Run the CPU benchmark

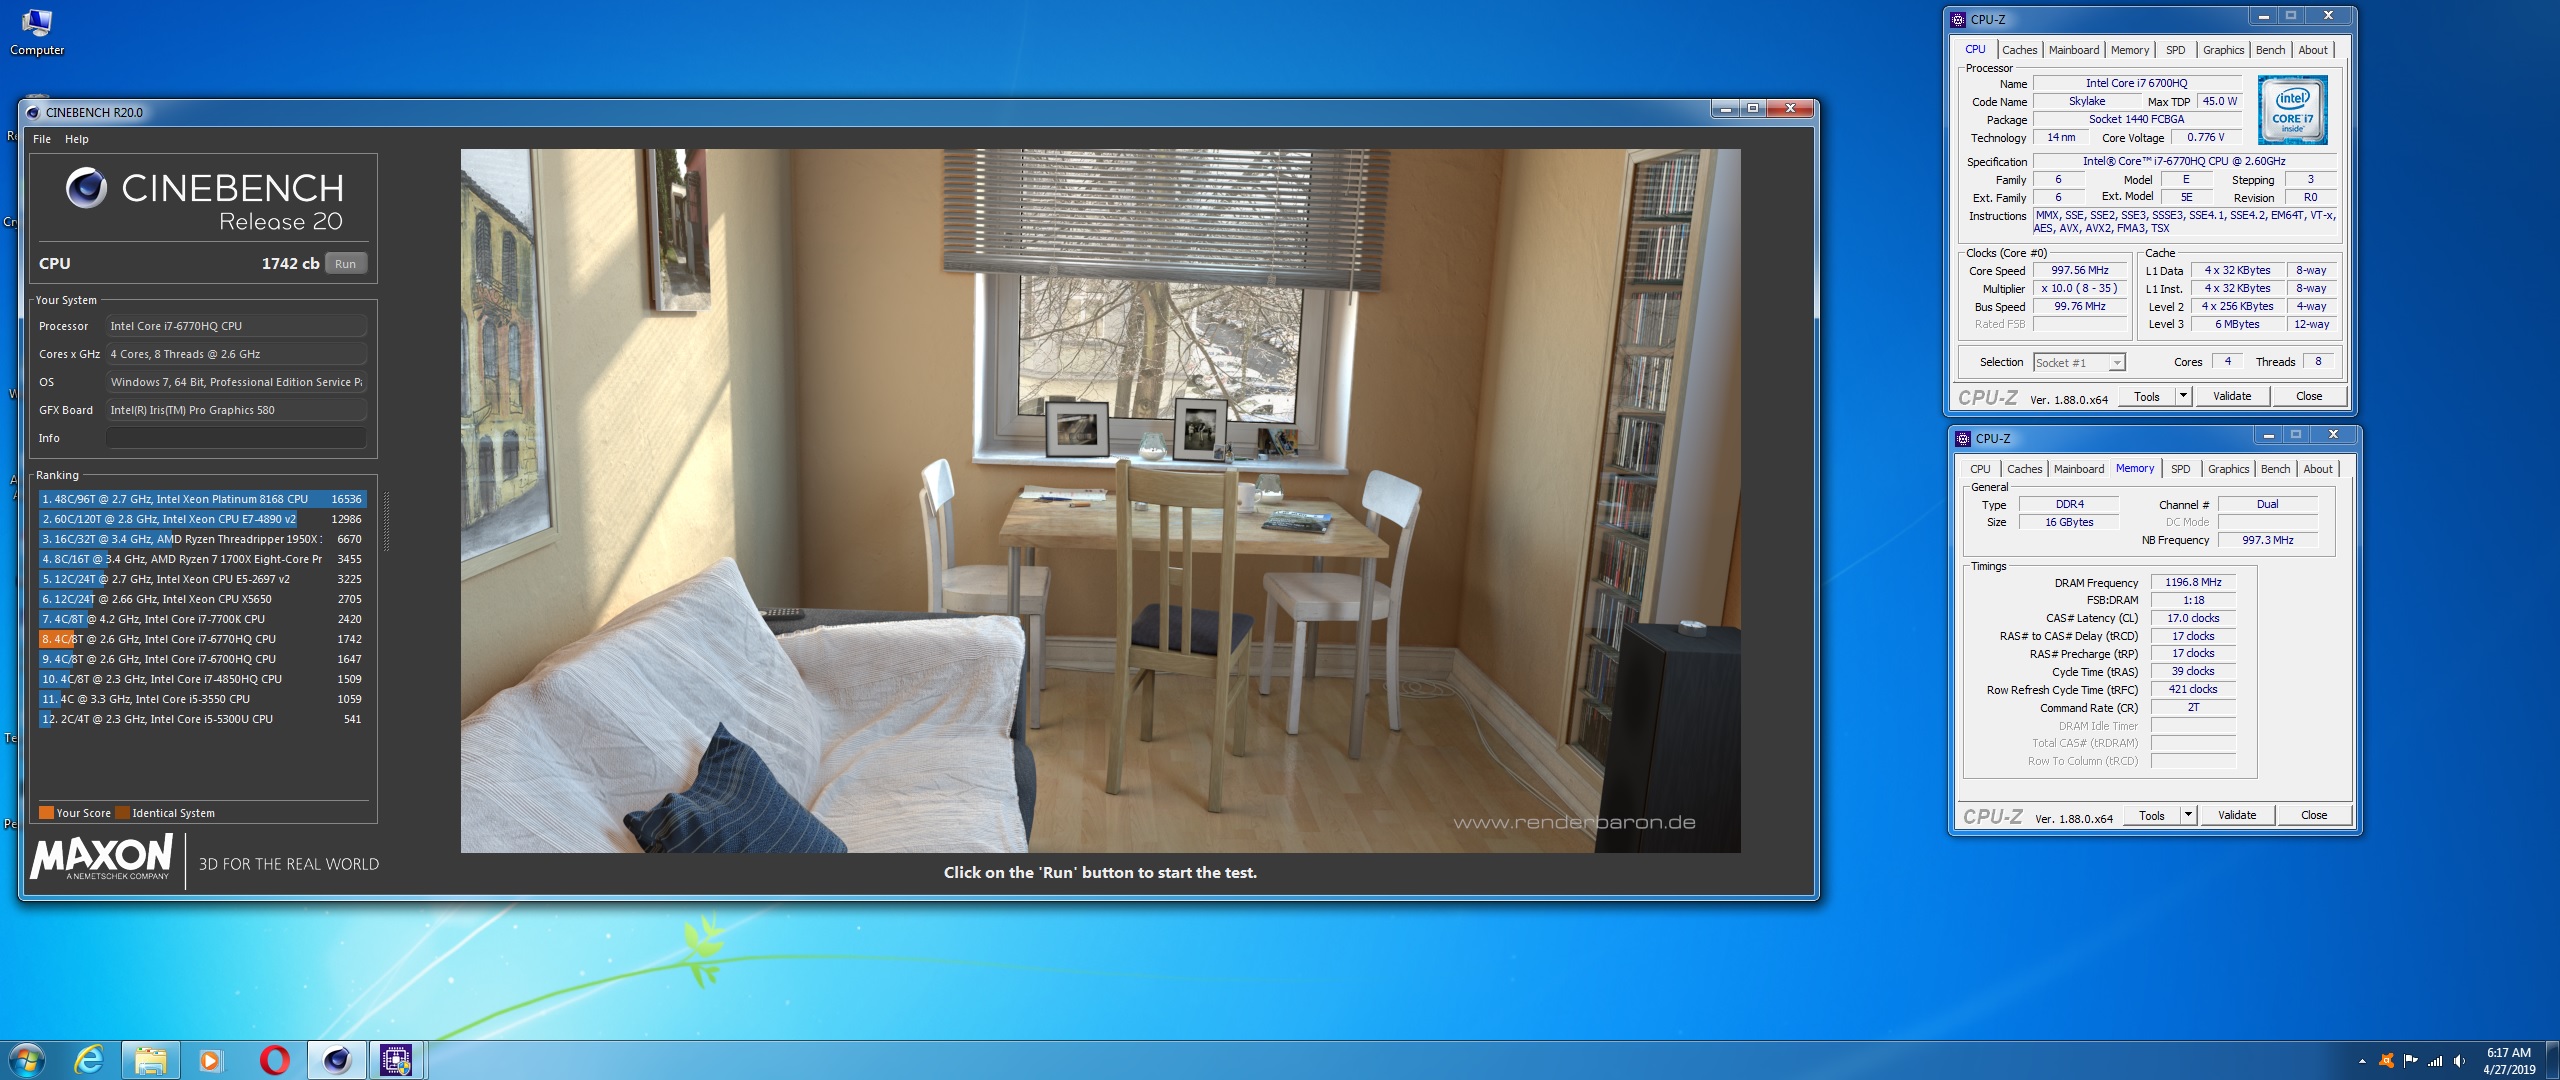click(345, 264)
